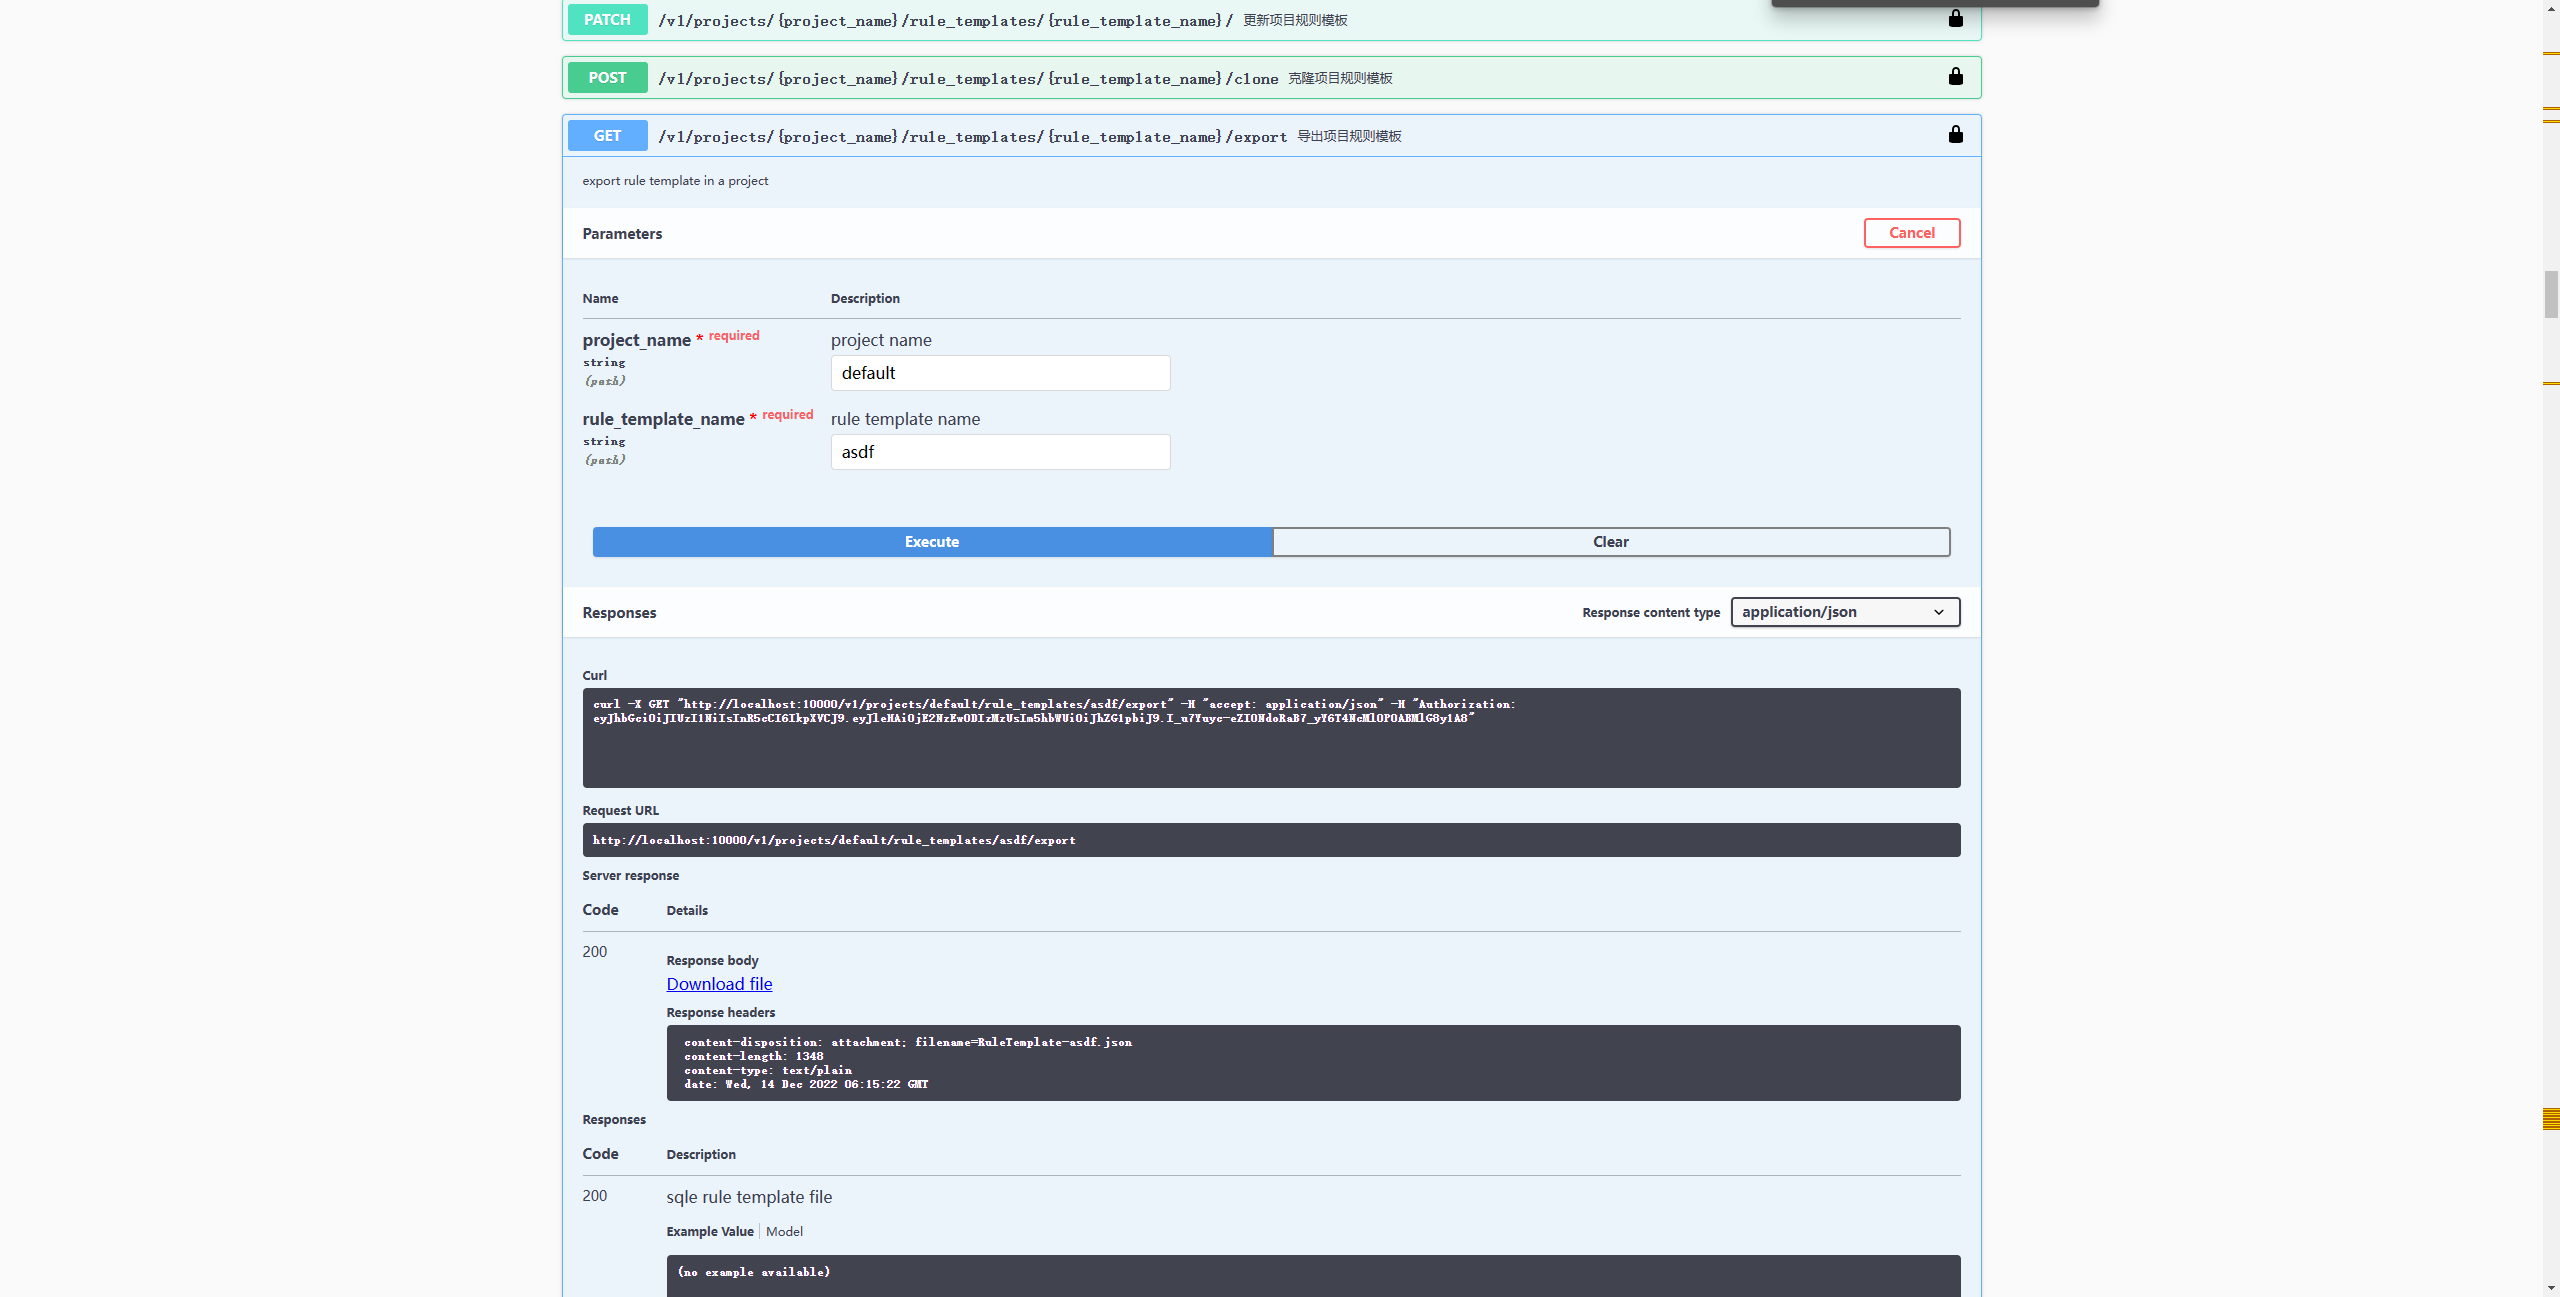The height and width of the screenshot is (1297, 2560).
Task: Edit the rule_template_name field containing asdf
Action: point(999,451)
